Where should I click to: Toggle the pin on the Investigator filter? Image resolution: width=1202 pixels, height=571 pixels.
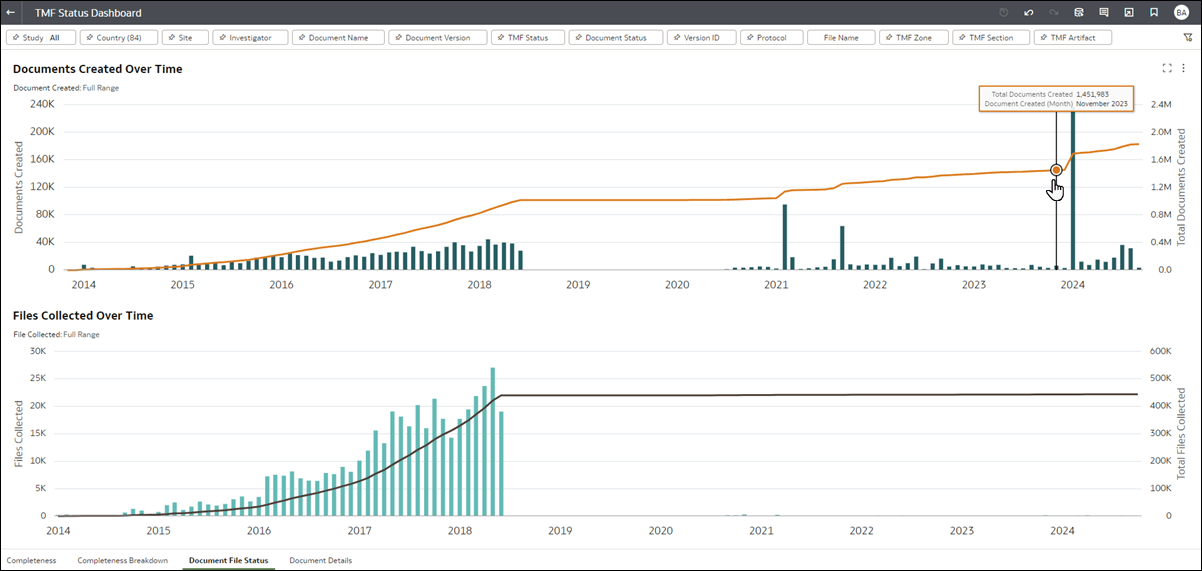tap(221, 37)
